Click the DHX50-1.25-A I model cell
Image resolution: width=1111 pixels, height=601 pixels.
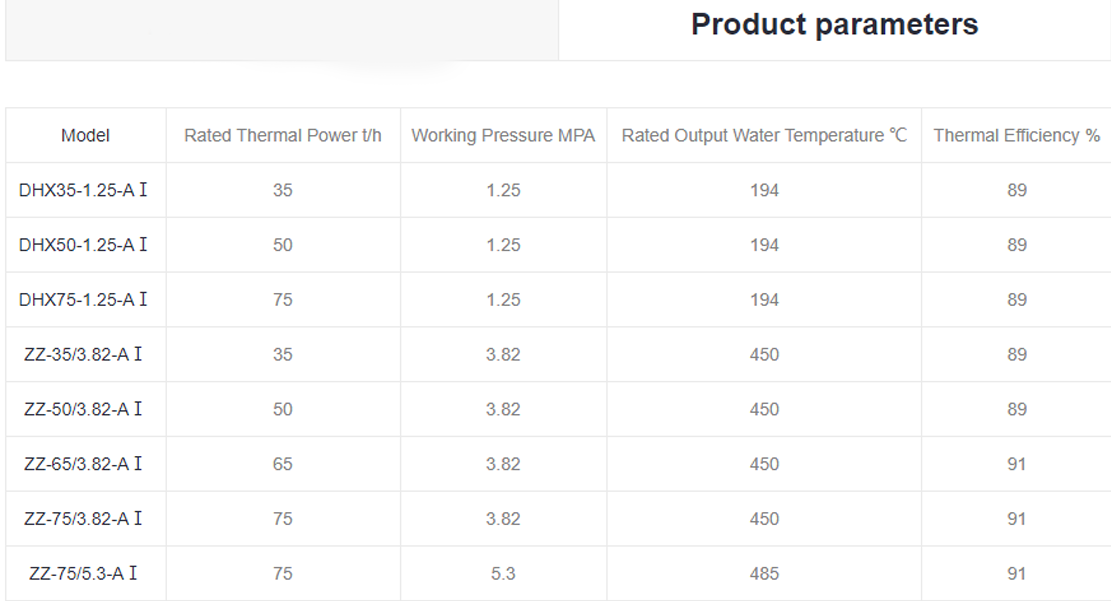point(83,245)
